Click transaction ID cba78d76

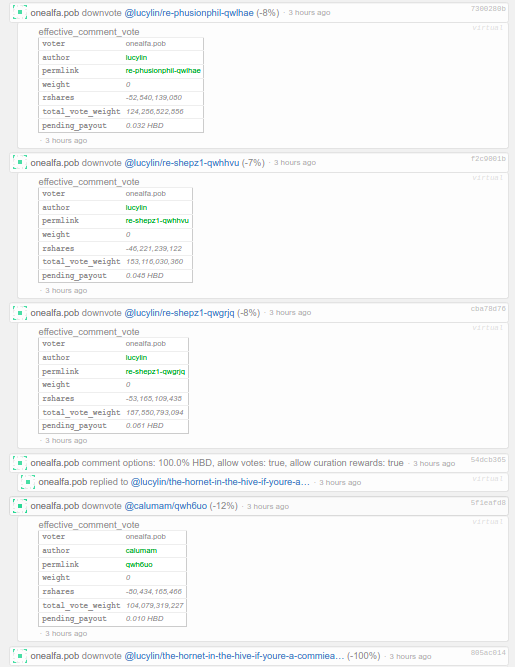[x=488, y=309]
